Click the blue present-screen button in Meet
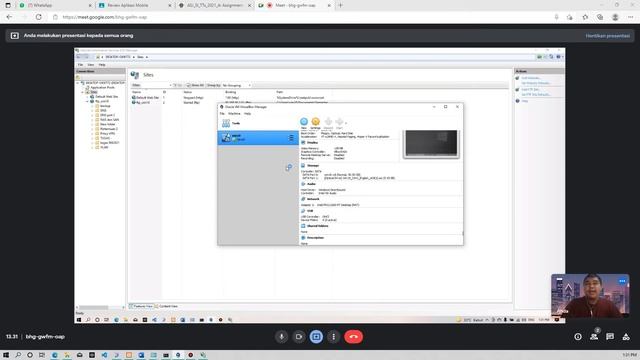 pyautogui.click(x=316, y=337)
